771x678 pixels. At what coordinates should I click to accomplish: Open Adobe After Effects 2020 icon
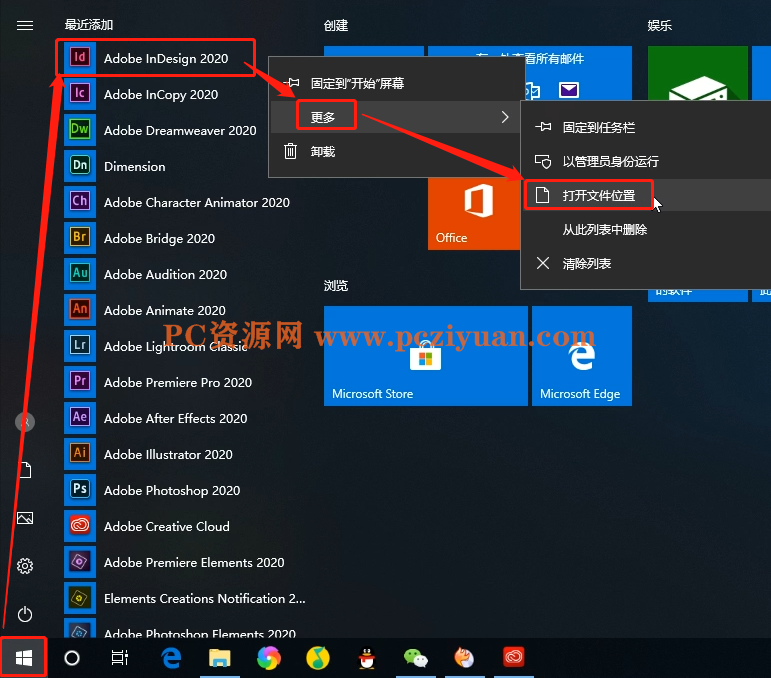click(80, 417)
